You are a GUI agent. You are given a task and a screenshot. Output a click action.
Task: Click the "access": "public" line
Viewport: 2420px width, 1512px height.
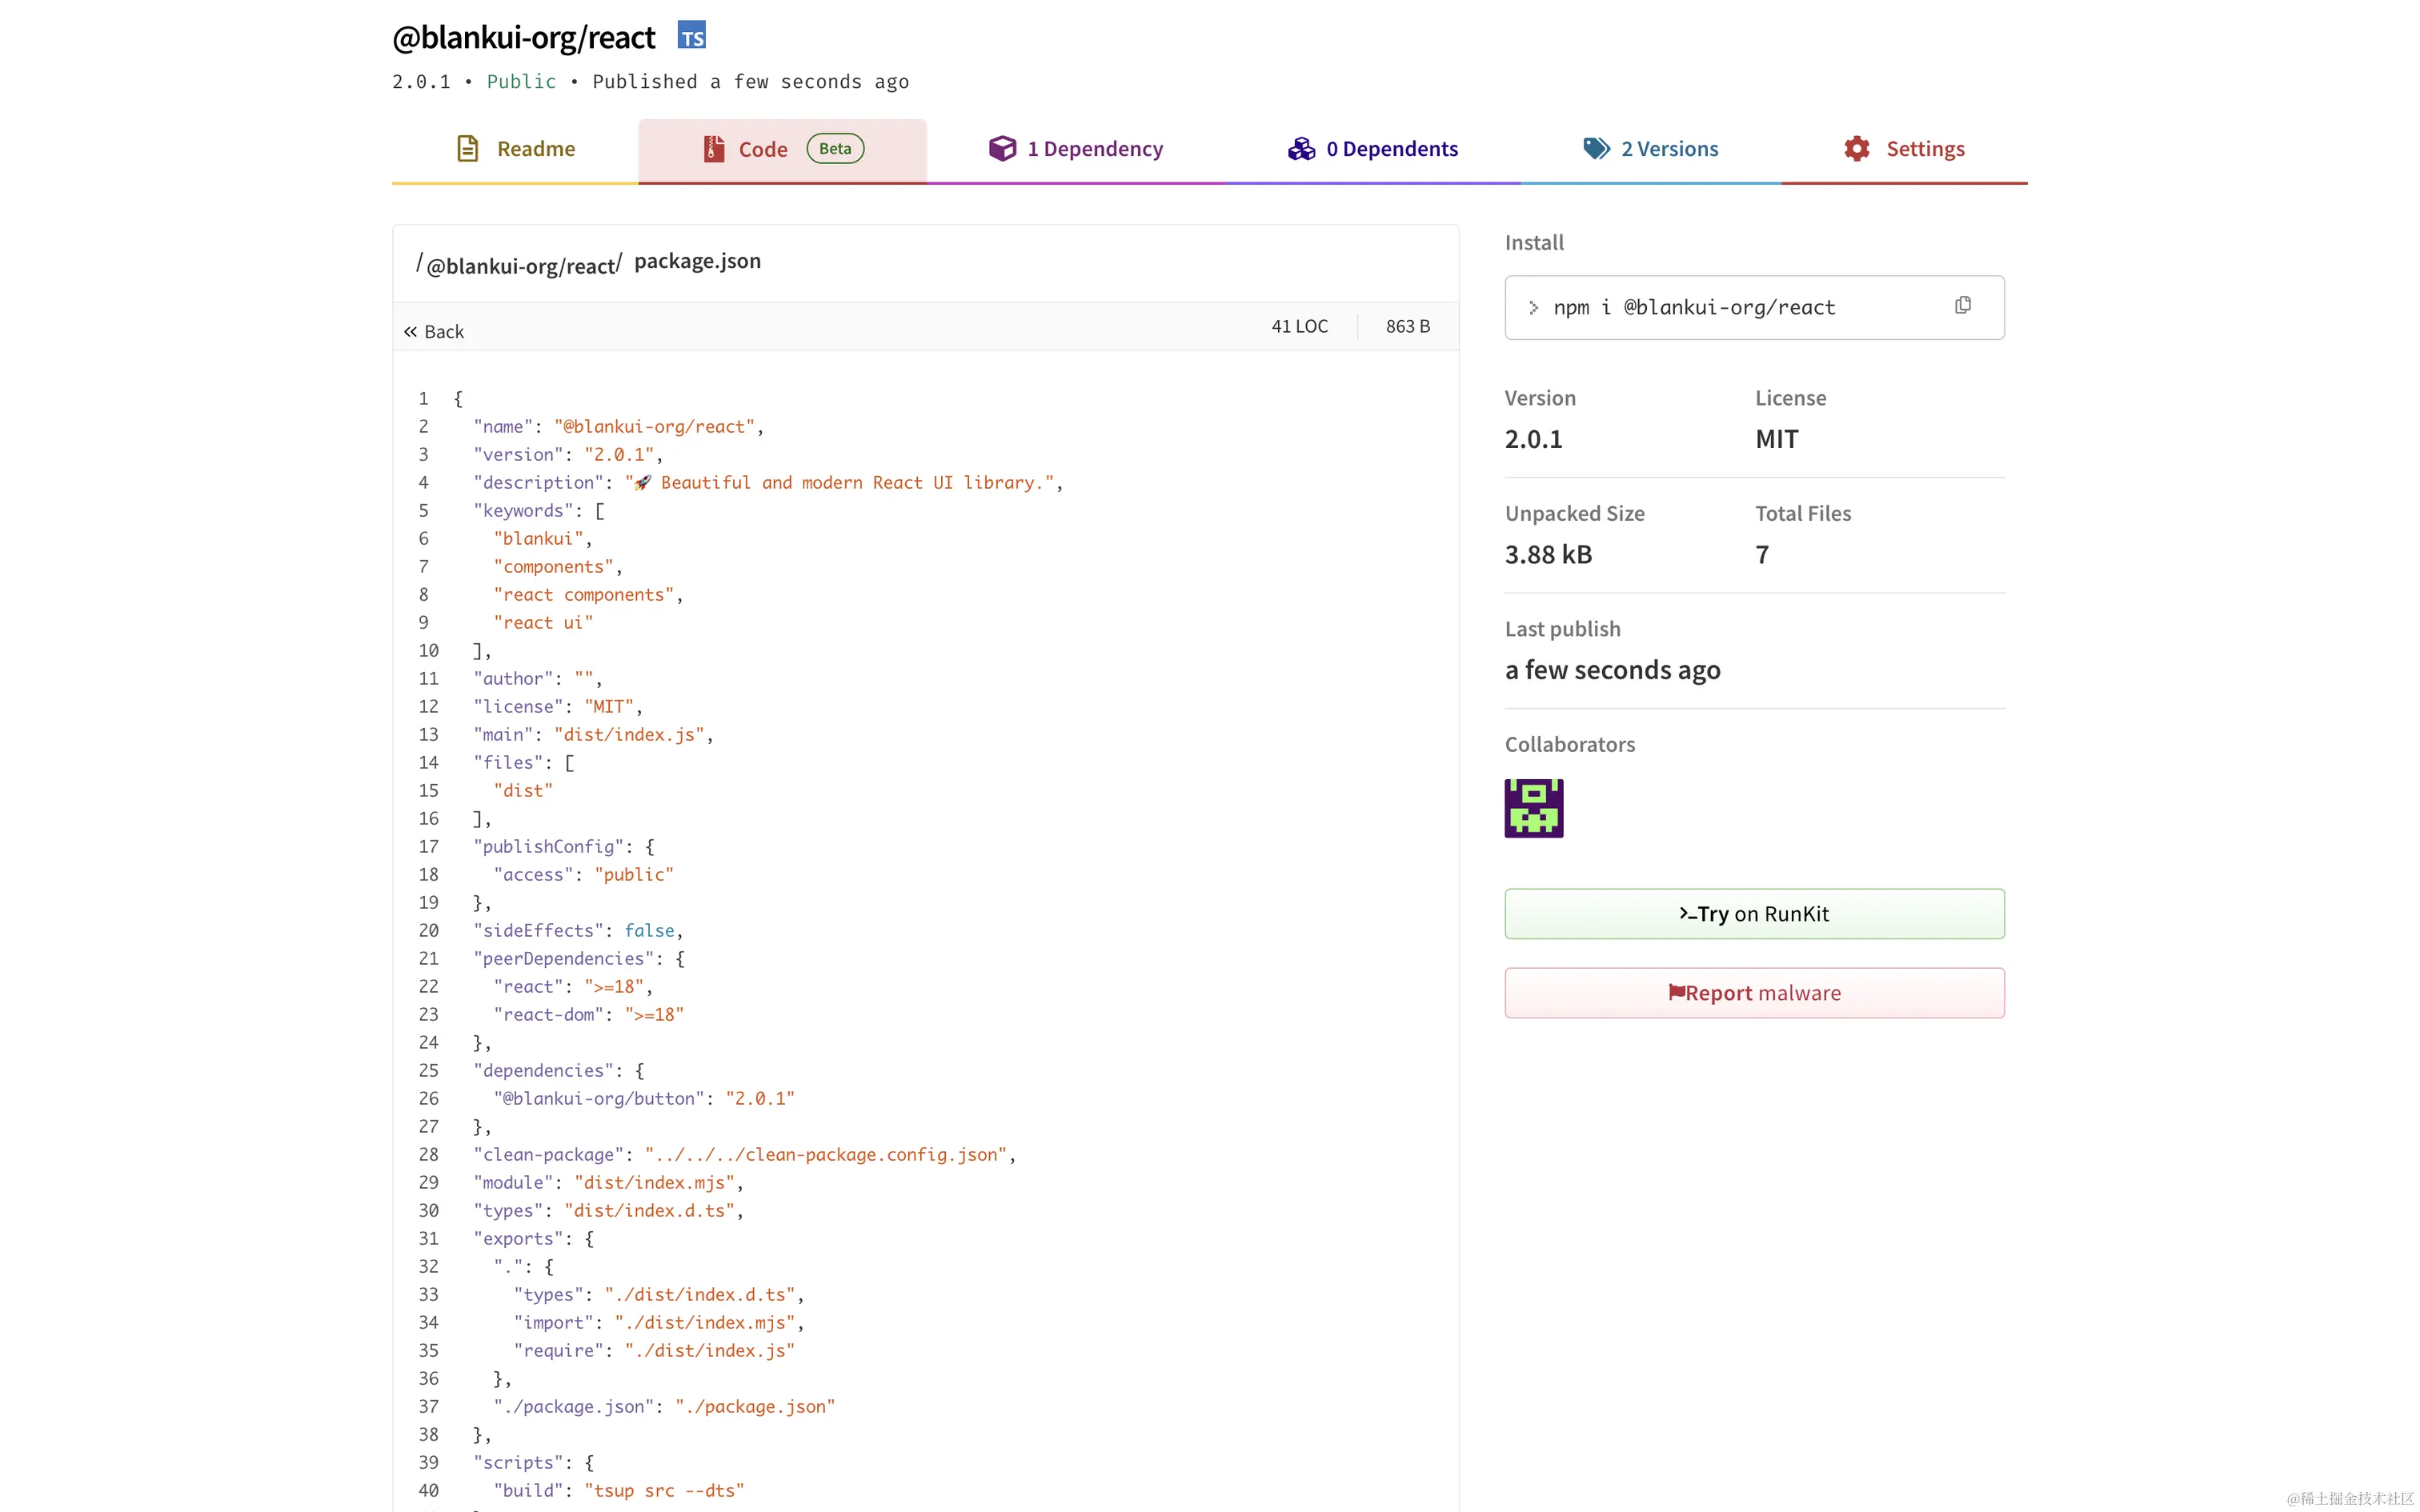pos(583,875)
